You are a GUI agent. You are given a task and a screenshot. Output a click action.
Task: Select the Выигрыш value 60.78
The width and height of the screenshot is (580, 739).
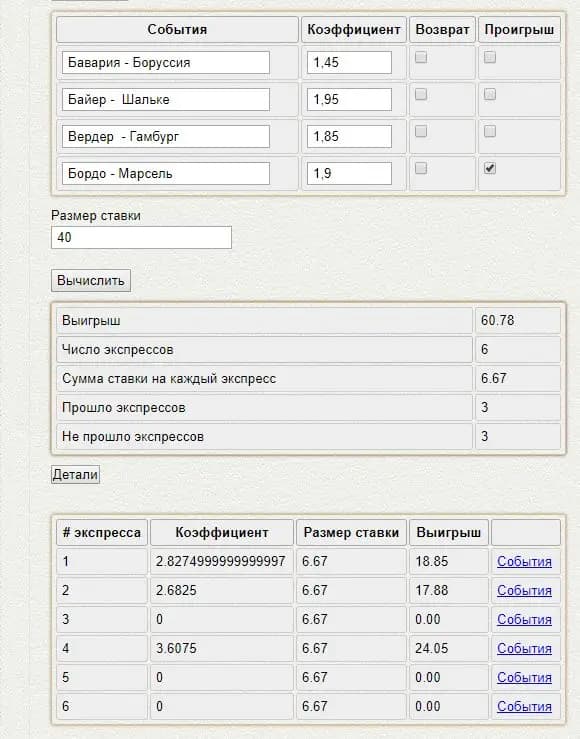pos(498,320)
